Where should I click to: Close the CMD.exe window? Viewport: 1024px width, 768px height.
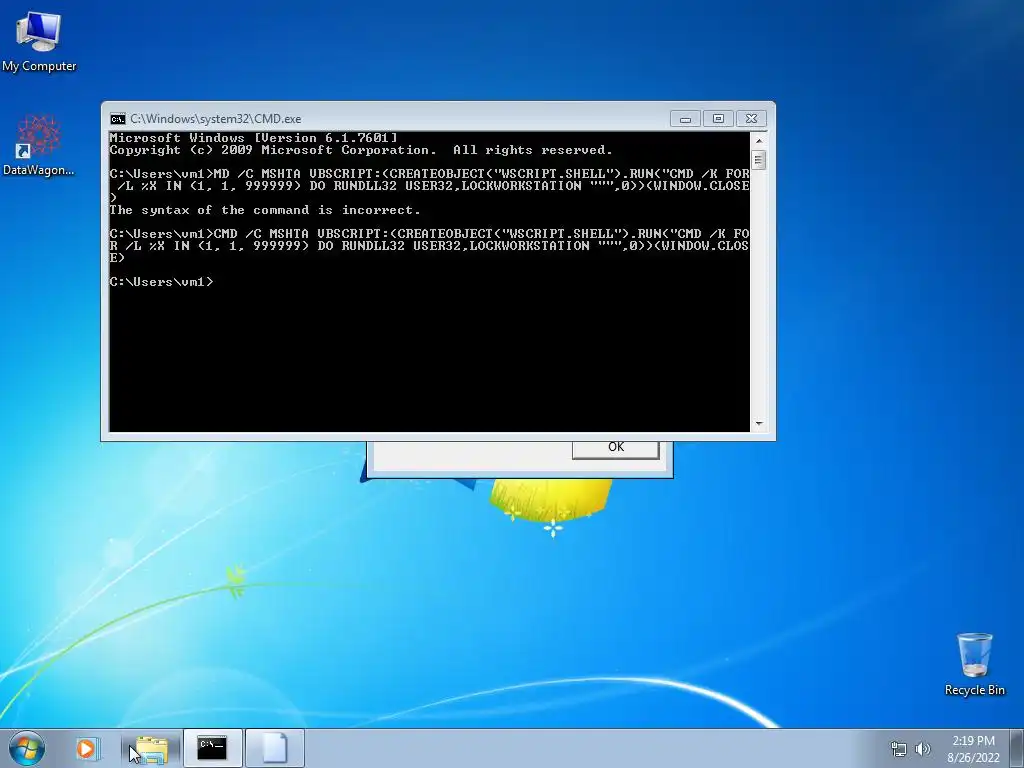click(751, 119)
